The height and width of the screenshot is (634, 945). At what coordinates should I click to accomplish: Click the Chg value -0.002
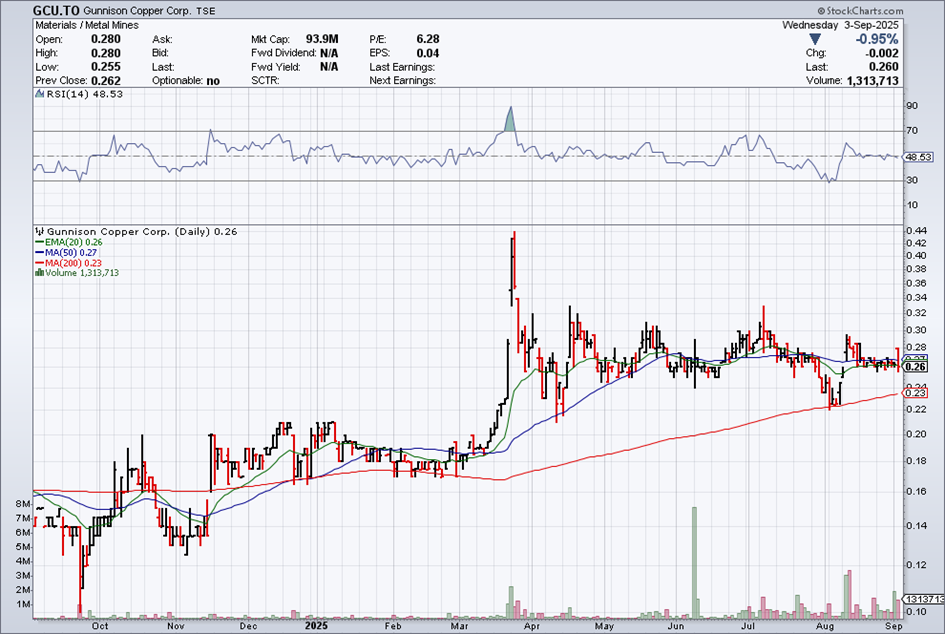[x=881, y=53]
